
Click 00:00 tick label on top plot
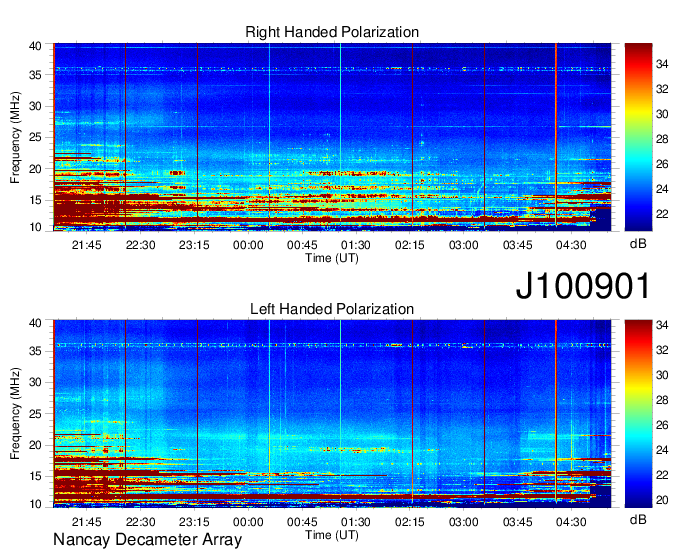(x=248, y=245)
